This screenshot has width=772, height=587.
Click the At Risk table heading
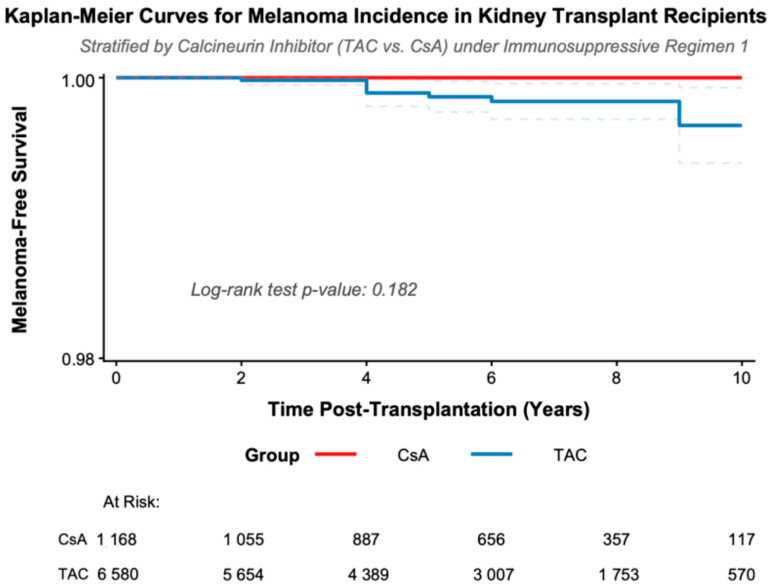tap(131, 502)
